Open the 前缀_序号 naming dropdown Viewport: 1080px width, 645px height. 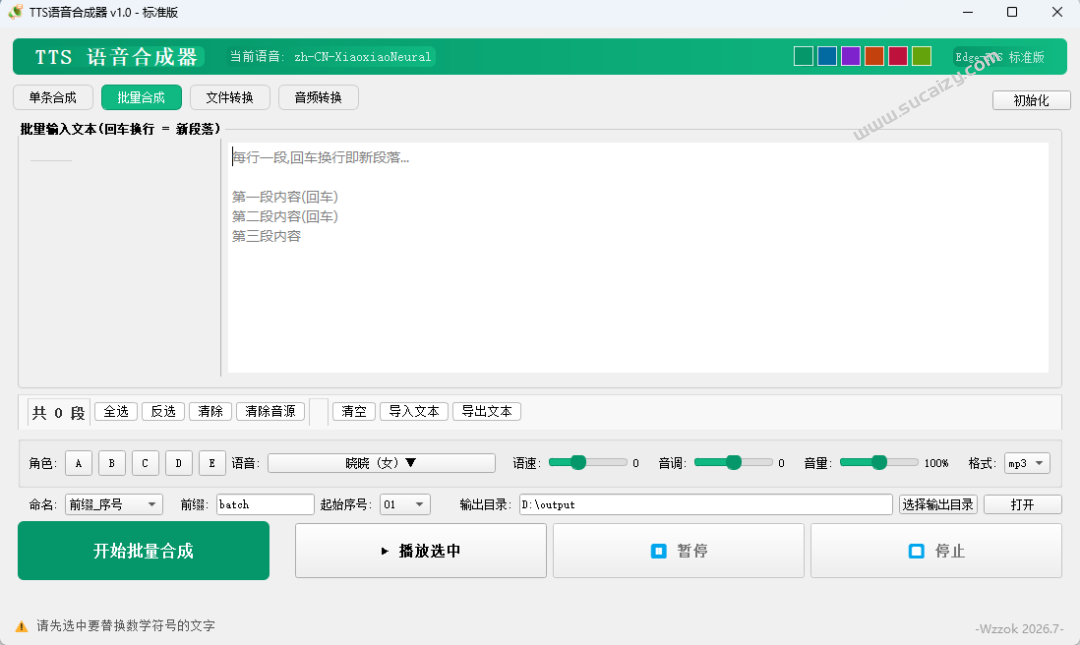[x=114, y=504]
